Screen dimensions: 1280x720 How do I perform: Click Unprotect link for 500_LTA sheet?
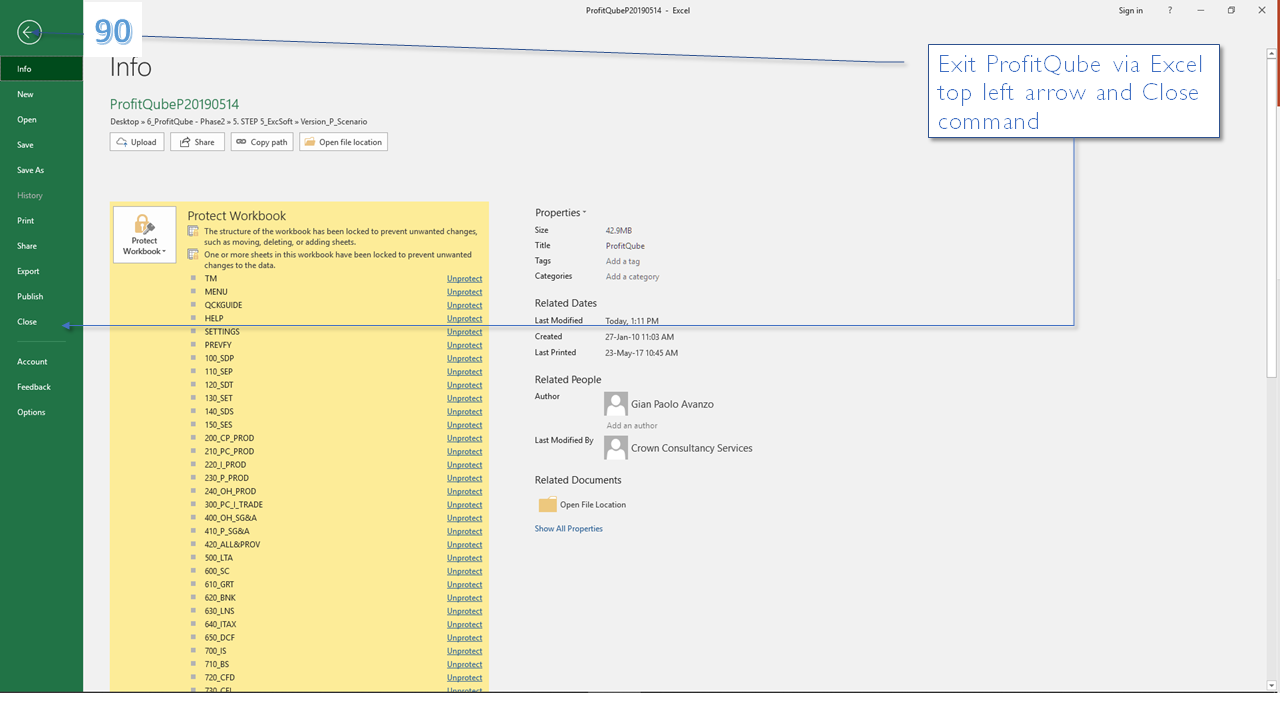[x=464, y=558]
